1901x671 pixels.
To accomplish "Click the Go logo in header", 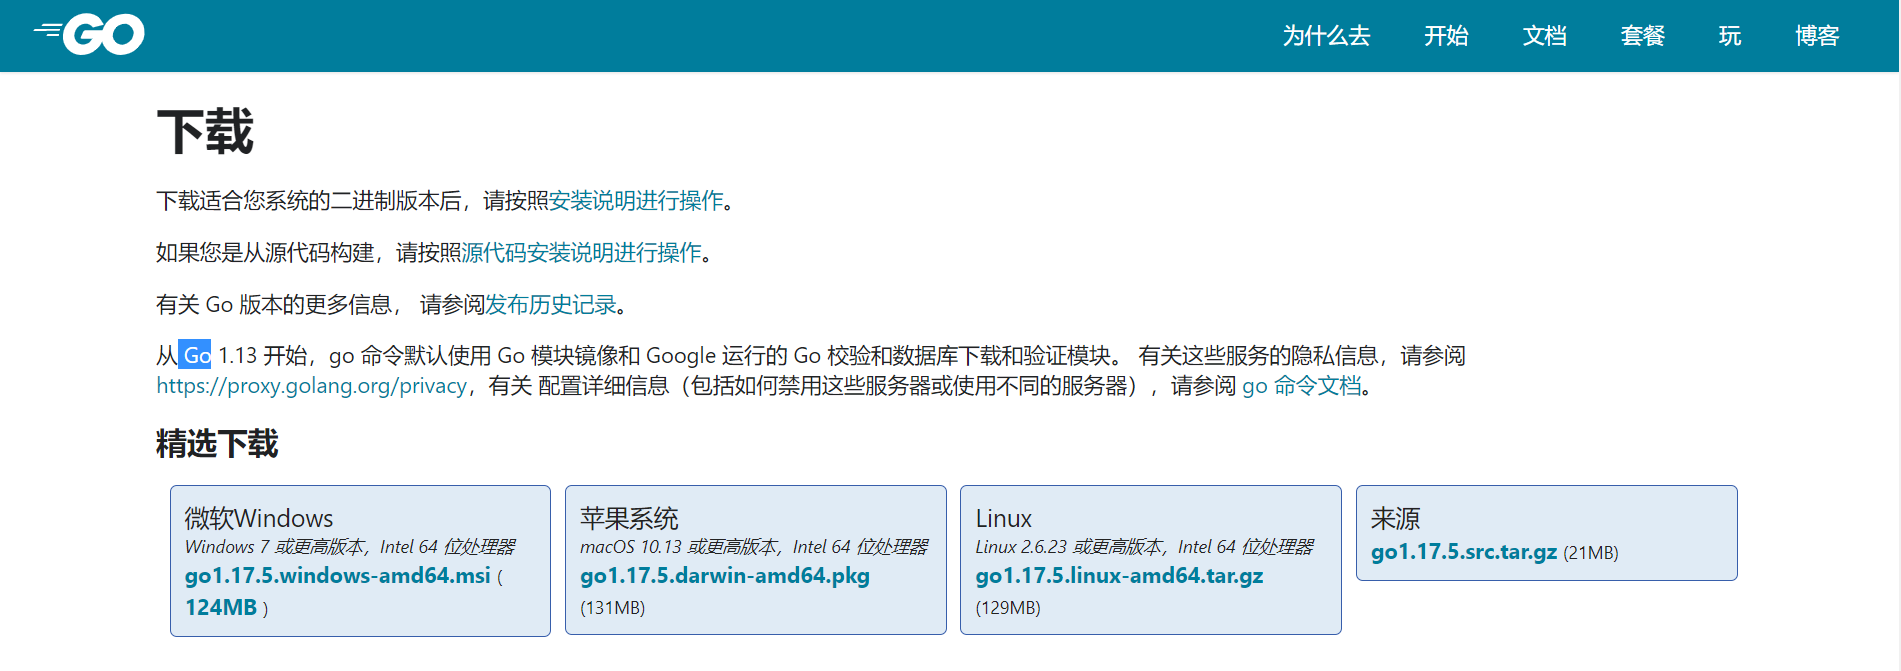I will click(x=89, y=35).
